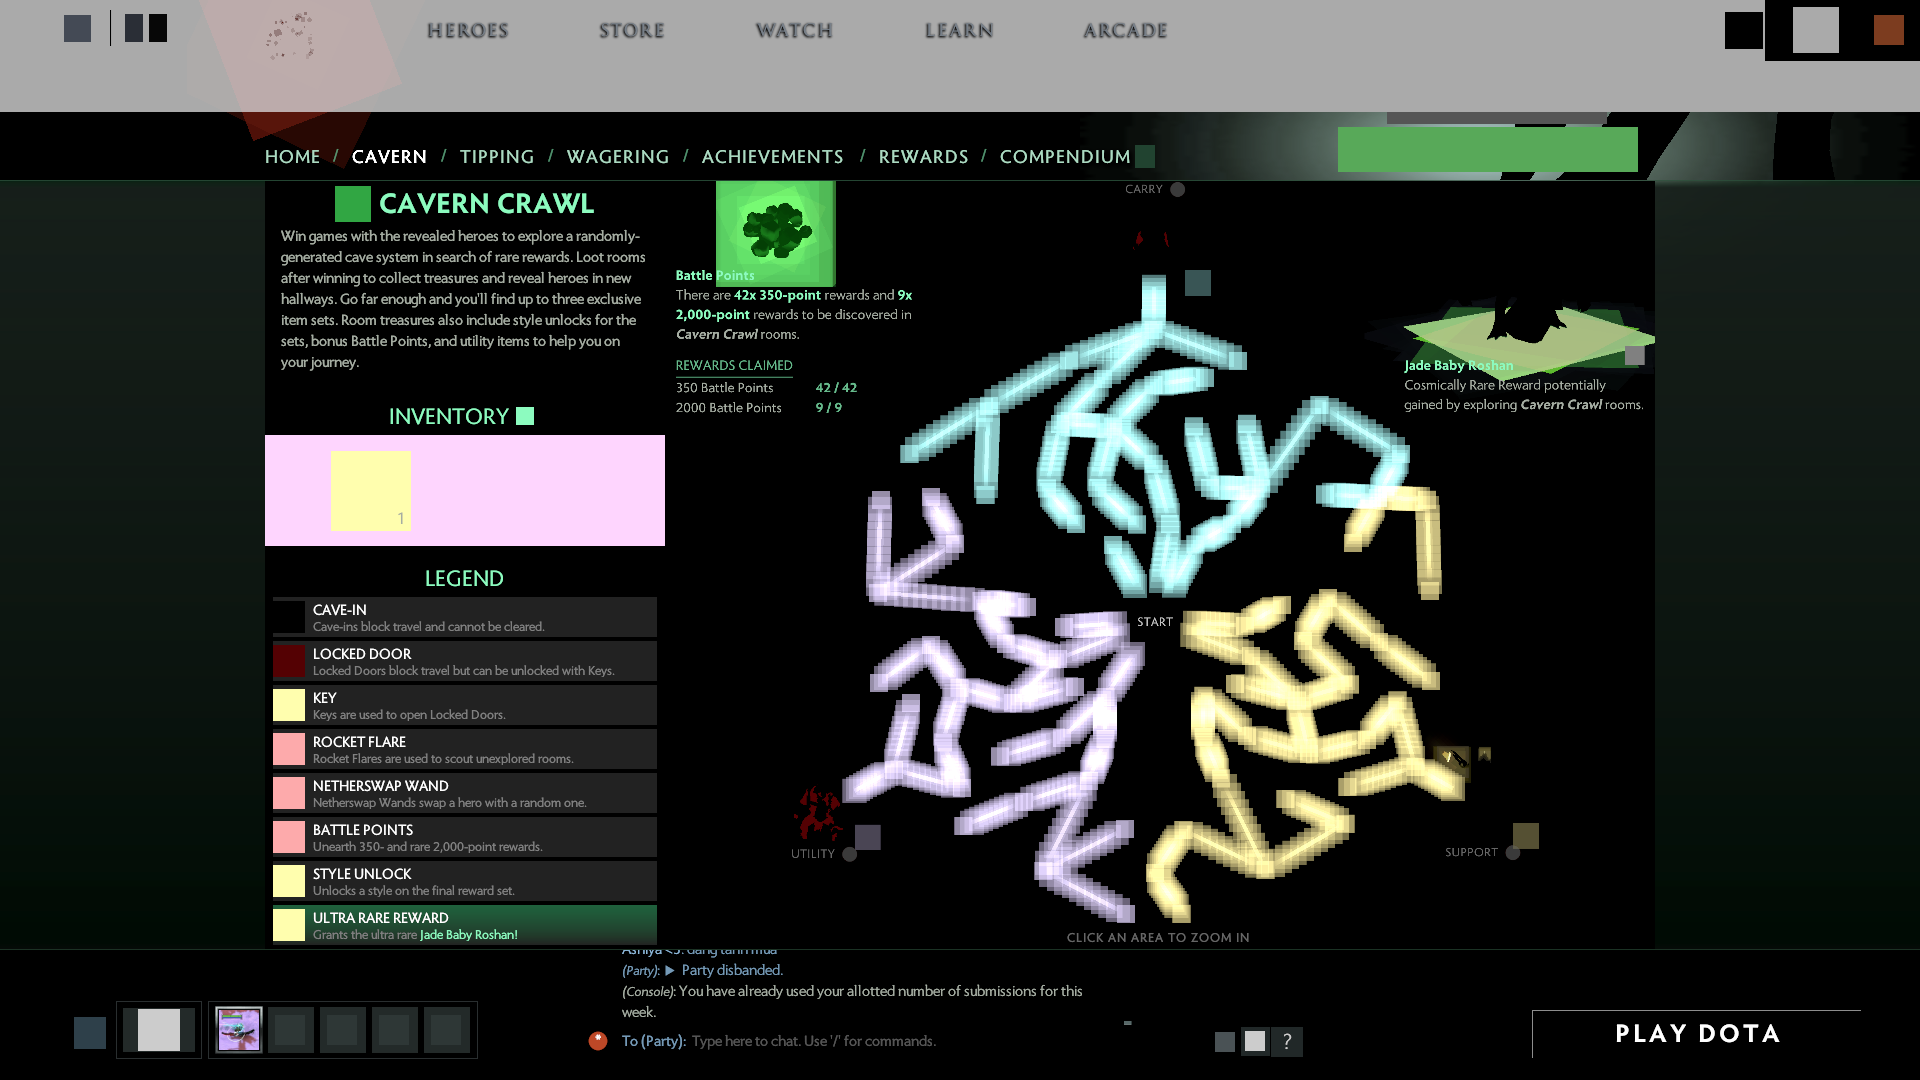Select the yellow inventory item with count 1
Viewport: 1920px width, 1080px height.
(370, 490)
